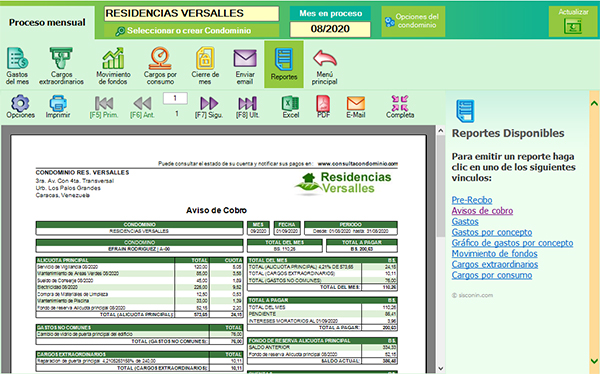
Task: Open Cargos por consumo report link
Action: click(492, 275)
